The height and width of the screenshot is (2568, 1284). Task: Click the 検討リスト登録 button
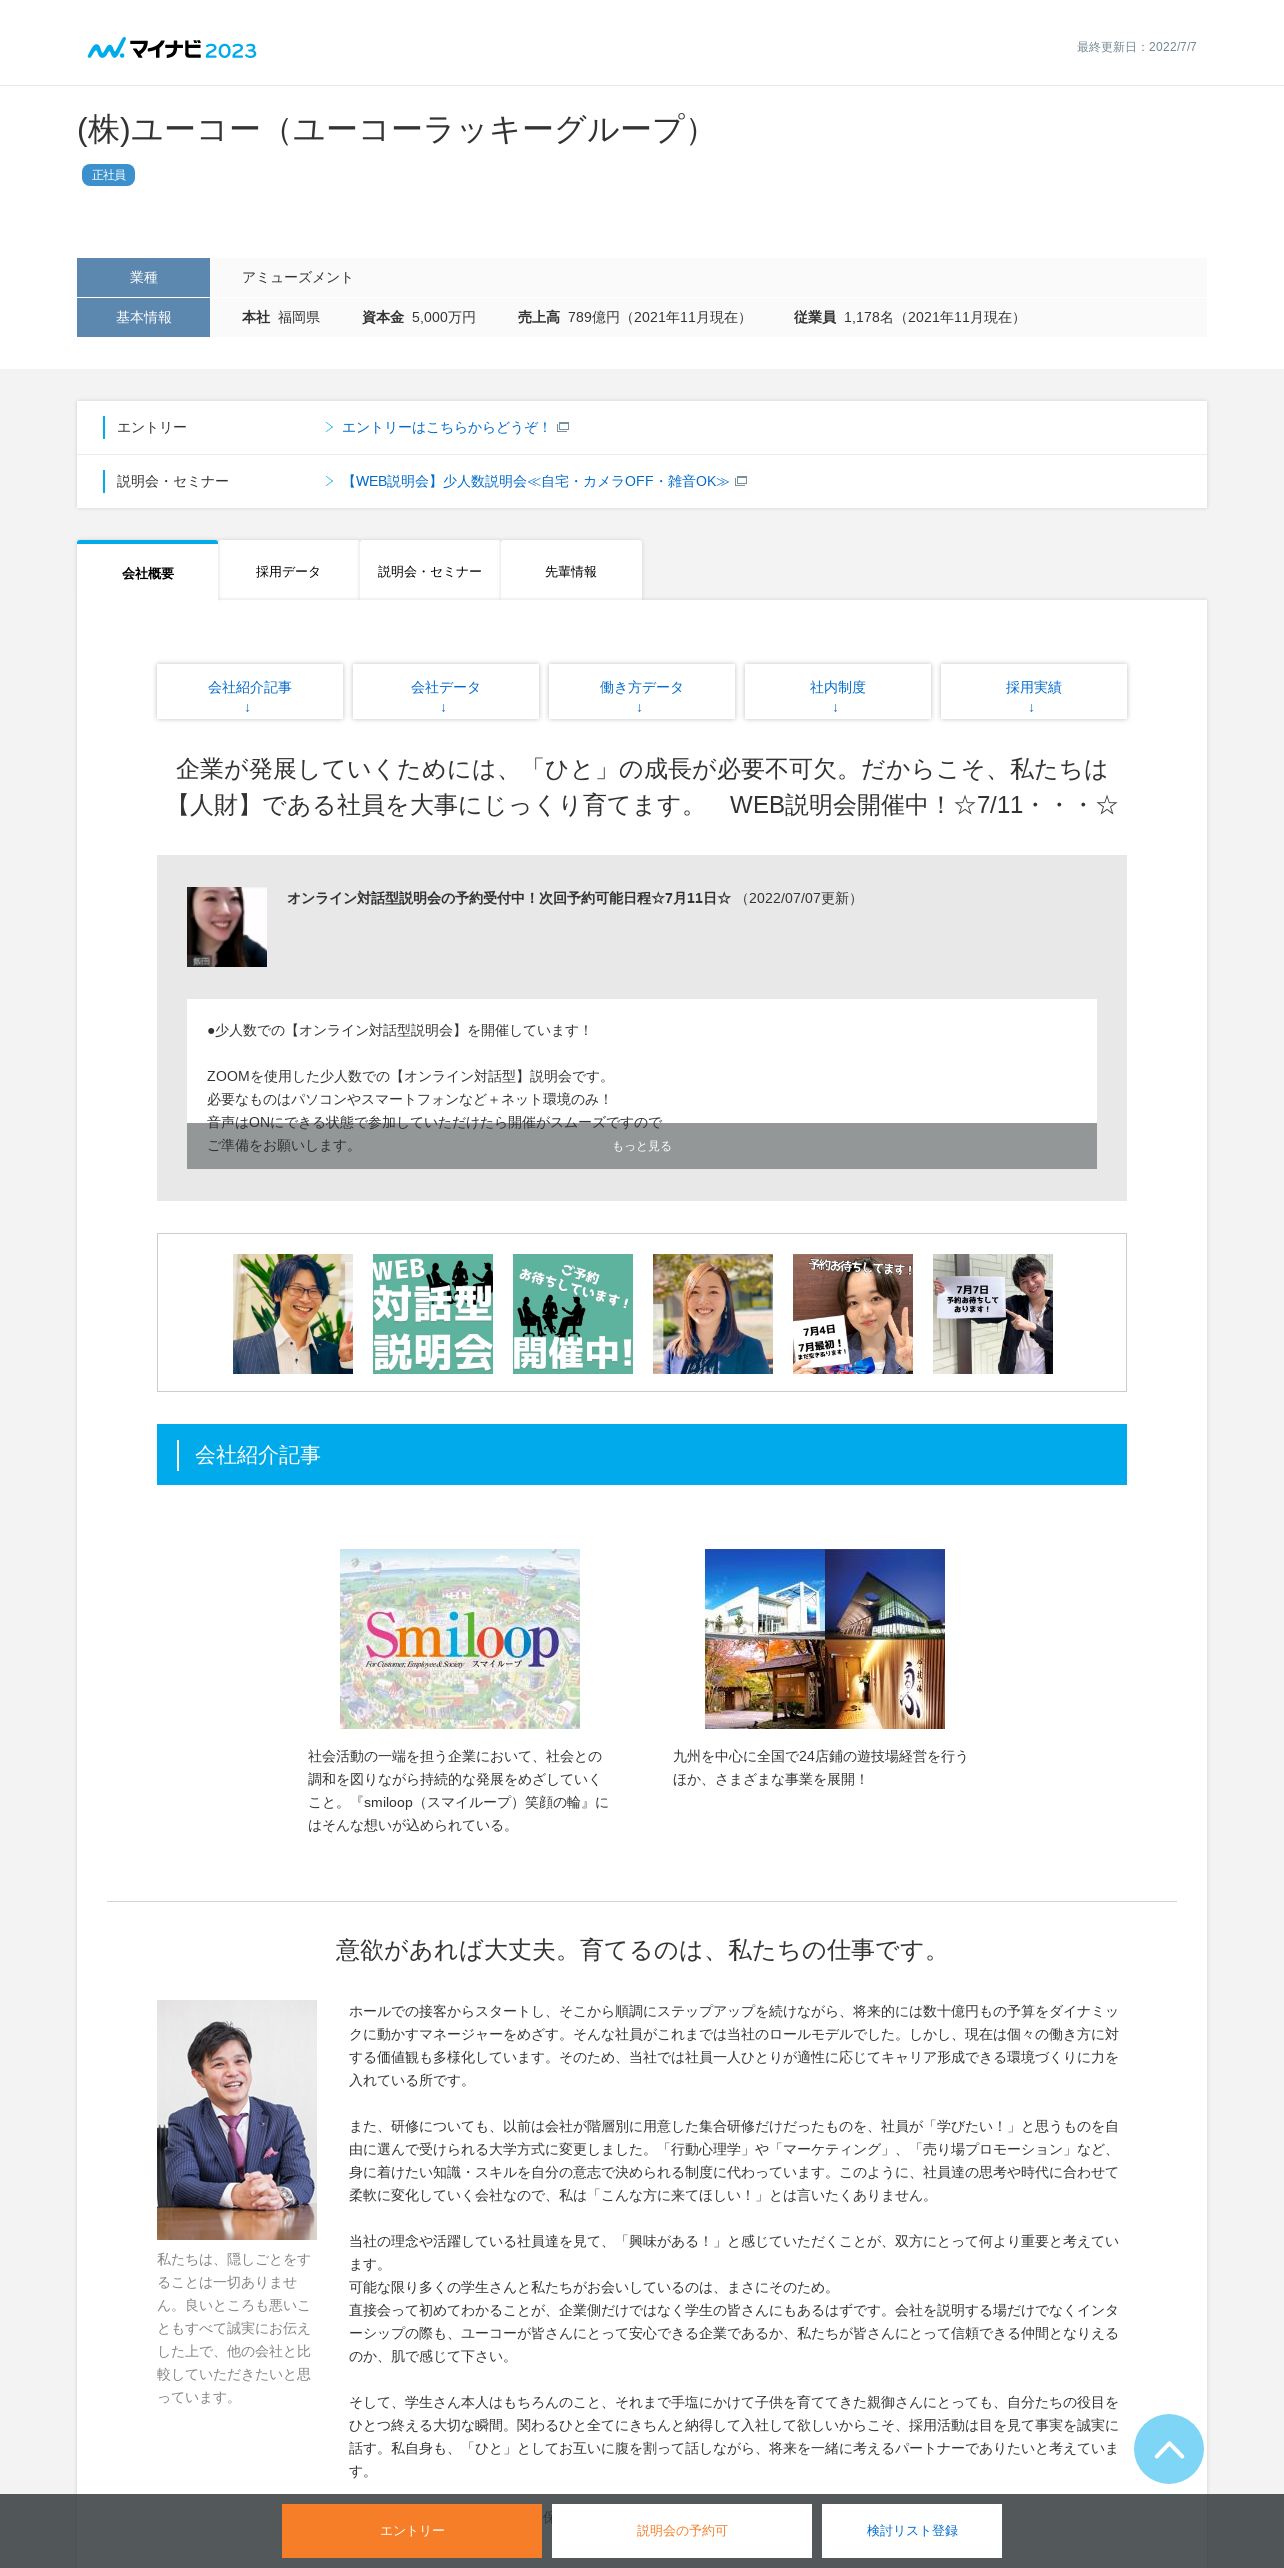coord(912,2531)
